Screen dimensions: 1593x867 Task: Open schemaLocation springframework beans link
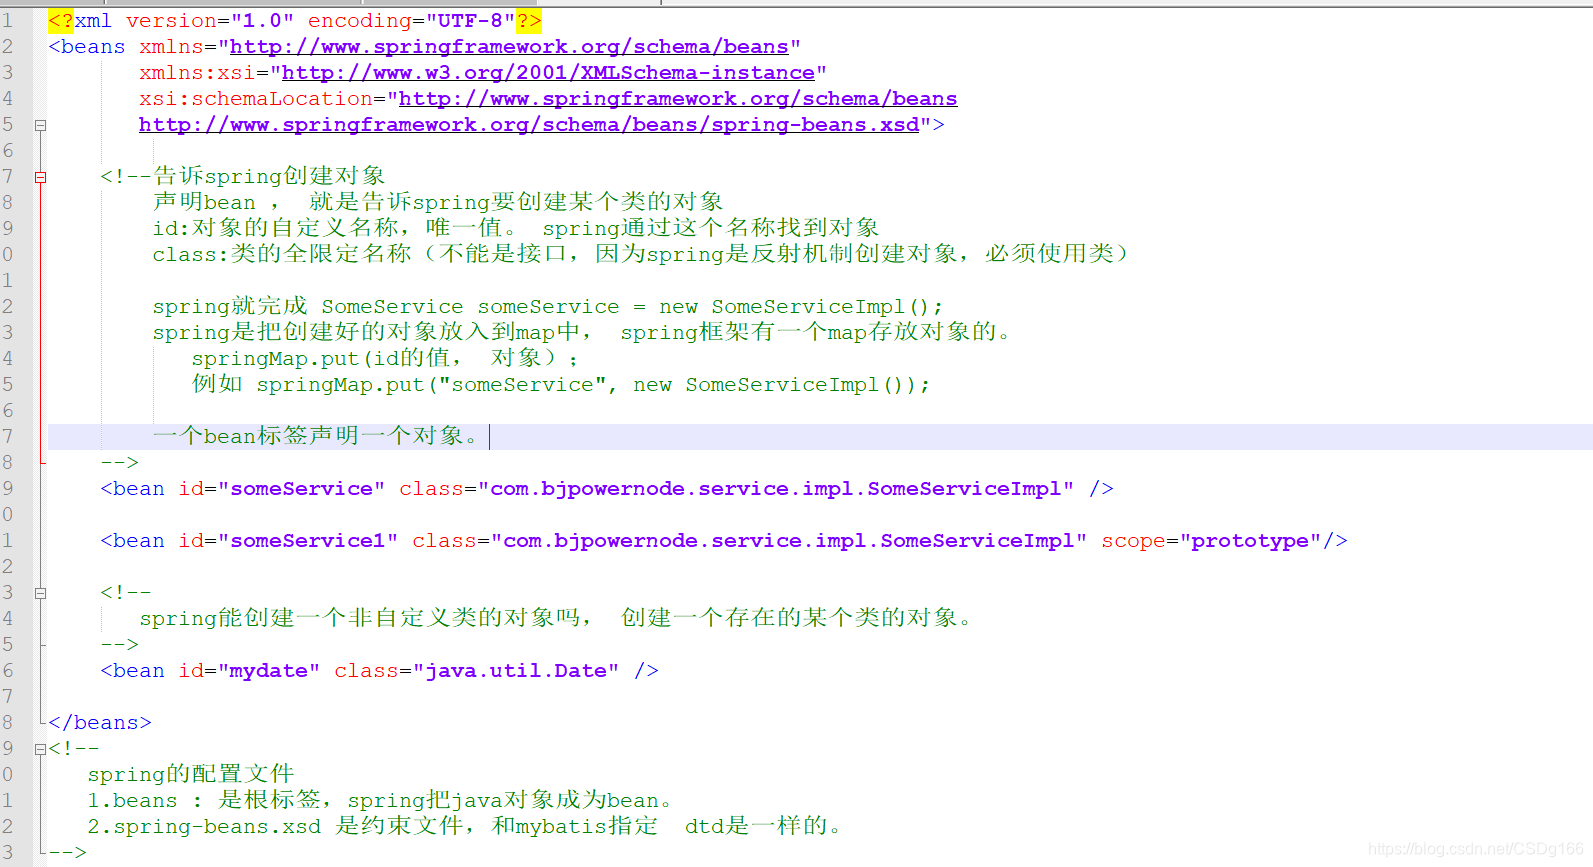pos(678,99)
